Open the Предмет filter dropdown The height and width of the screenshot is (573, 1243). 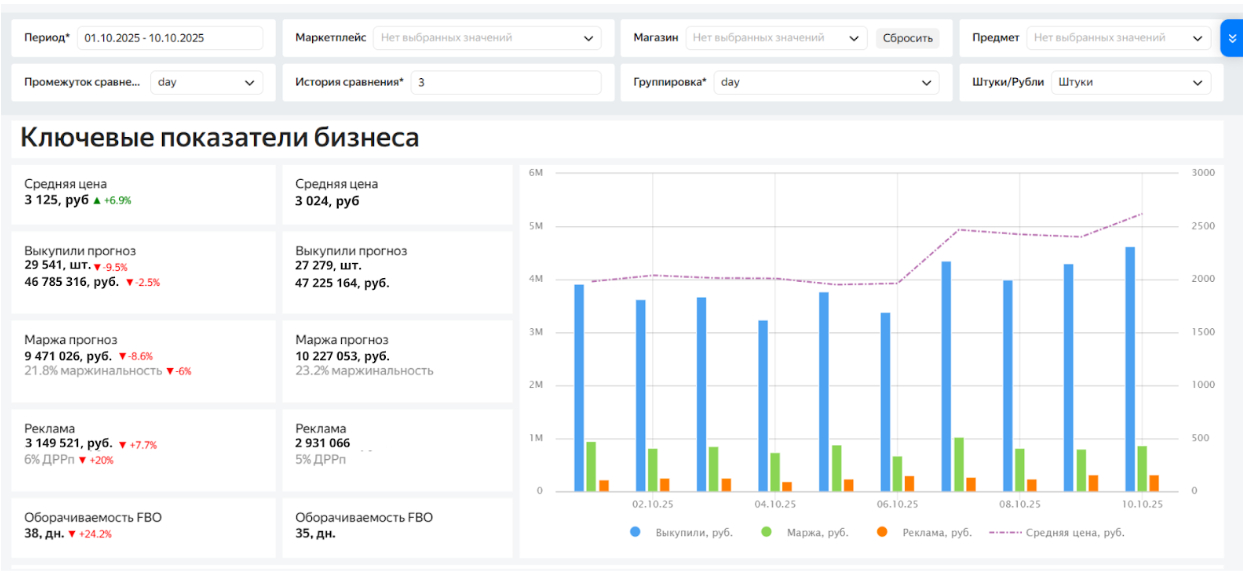click(x=1118, y=38)
